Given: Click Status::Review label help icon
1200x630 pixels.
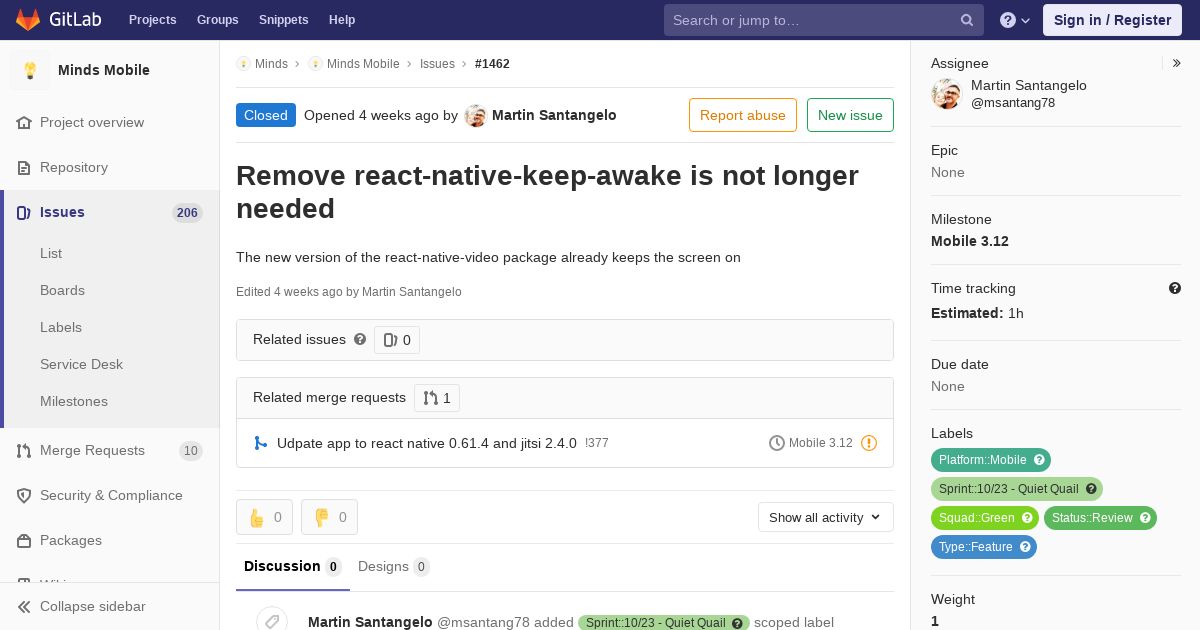Looking at the screenshot, I should (x=1145, y=518).
